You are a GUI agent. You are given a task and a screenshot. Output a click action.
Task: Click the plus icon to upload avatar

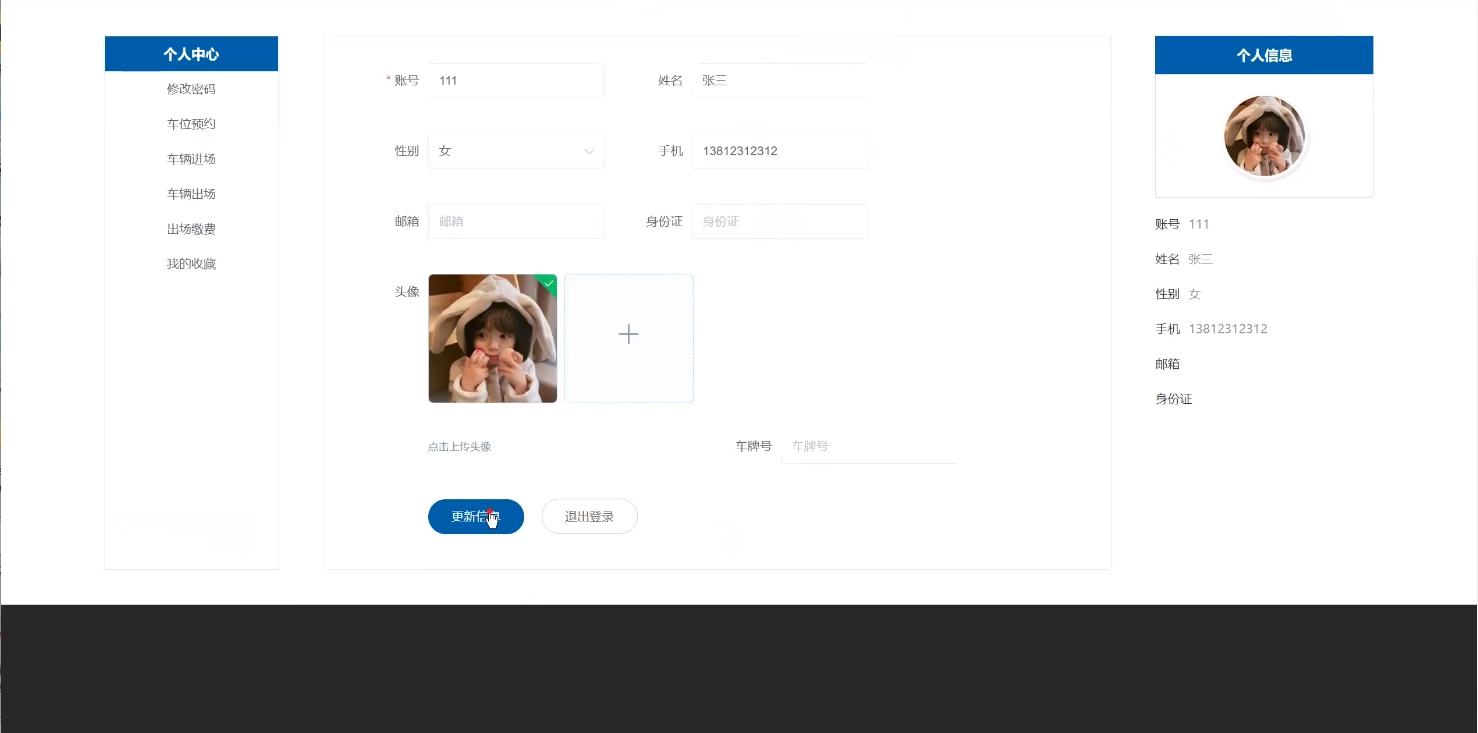(x=628, y=335)
